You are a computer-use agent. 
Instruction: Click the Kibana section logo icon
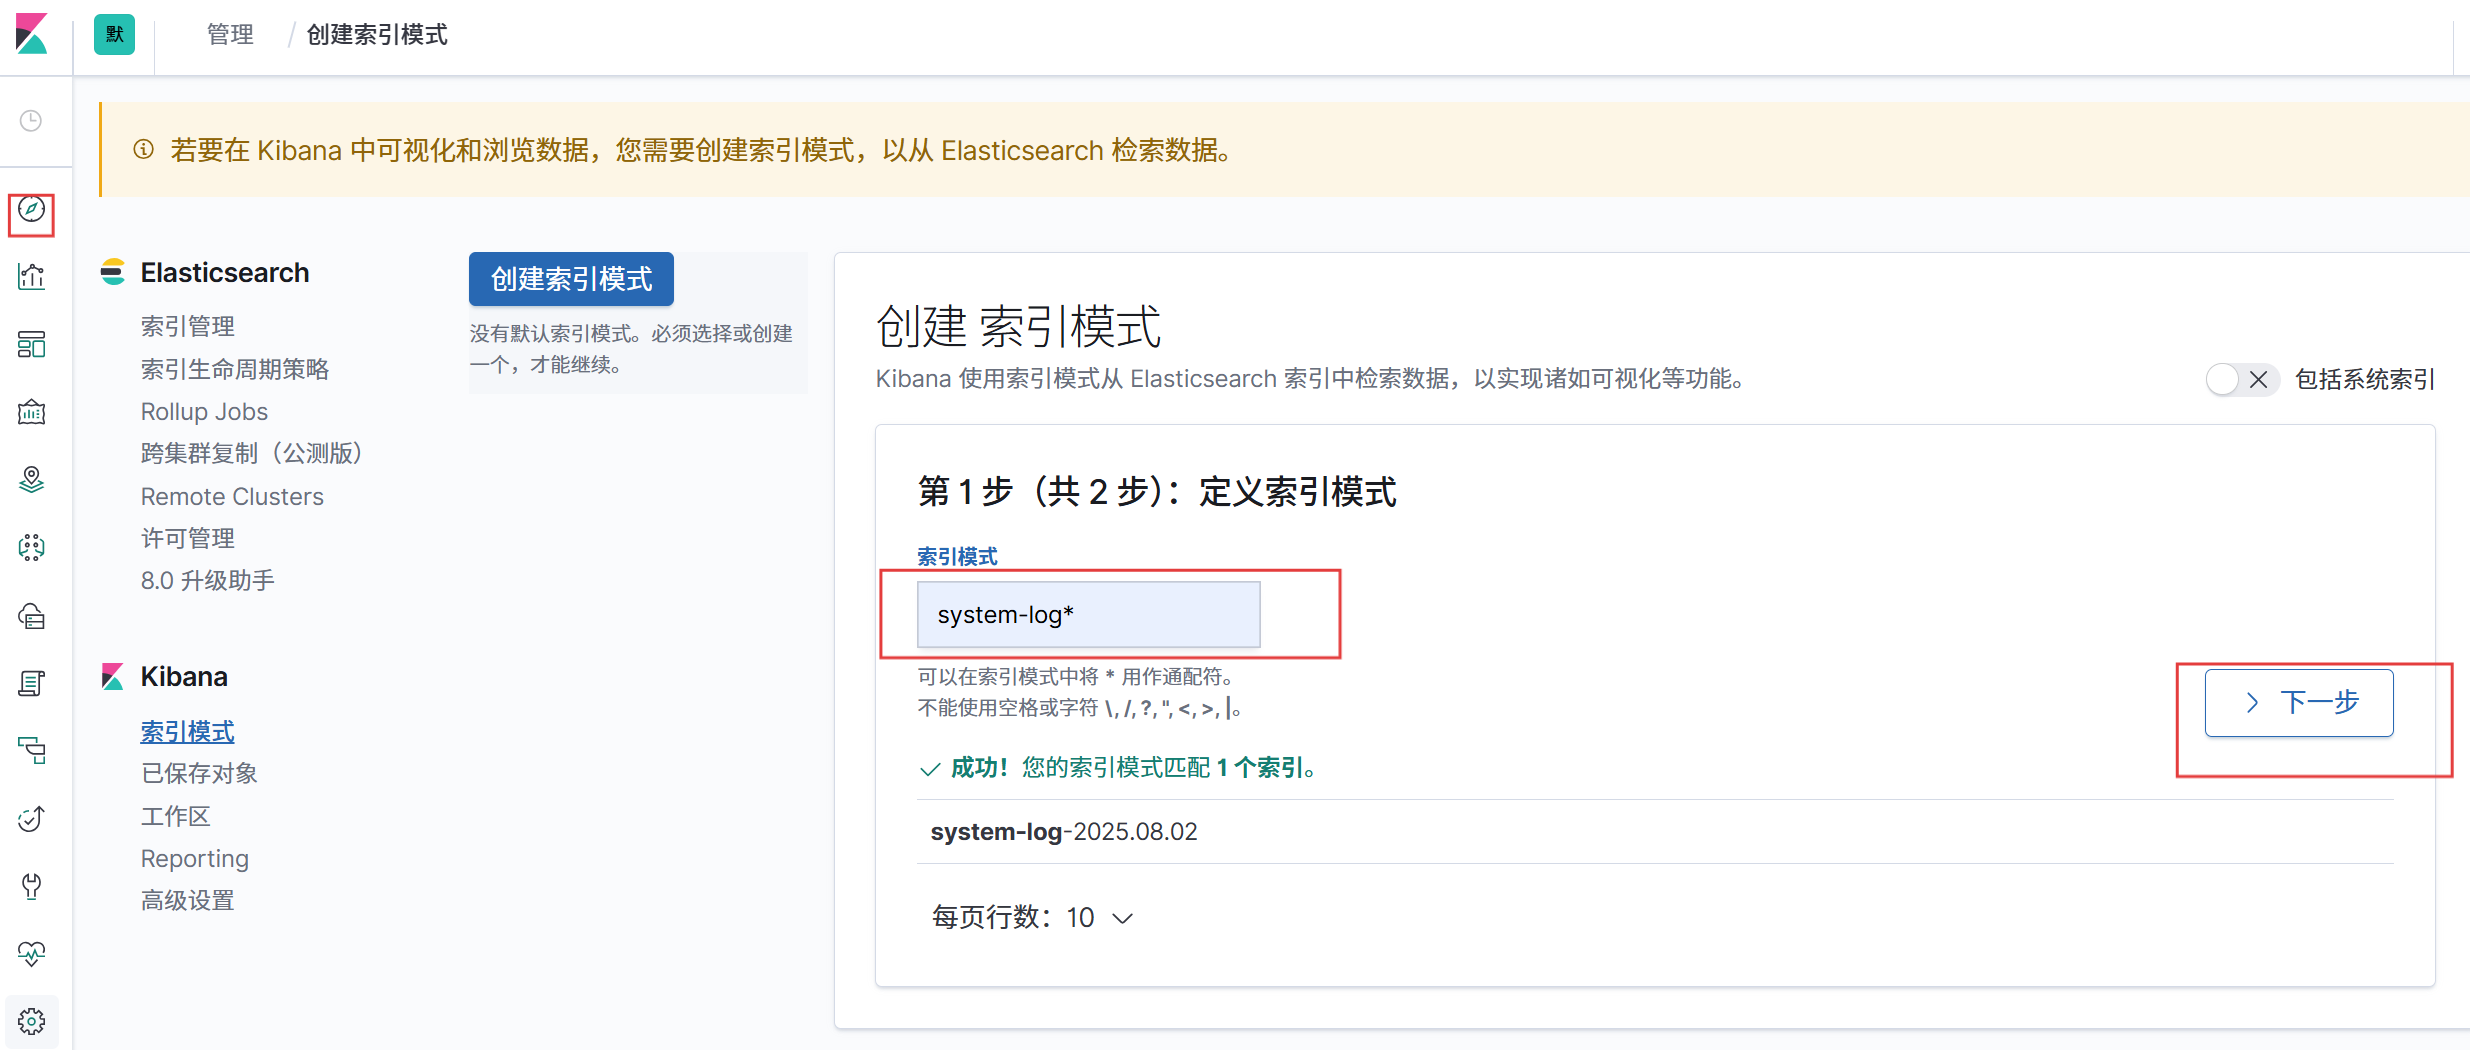coord(113,677)
